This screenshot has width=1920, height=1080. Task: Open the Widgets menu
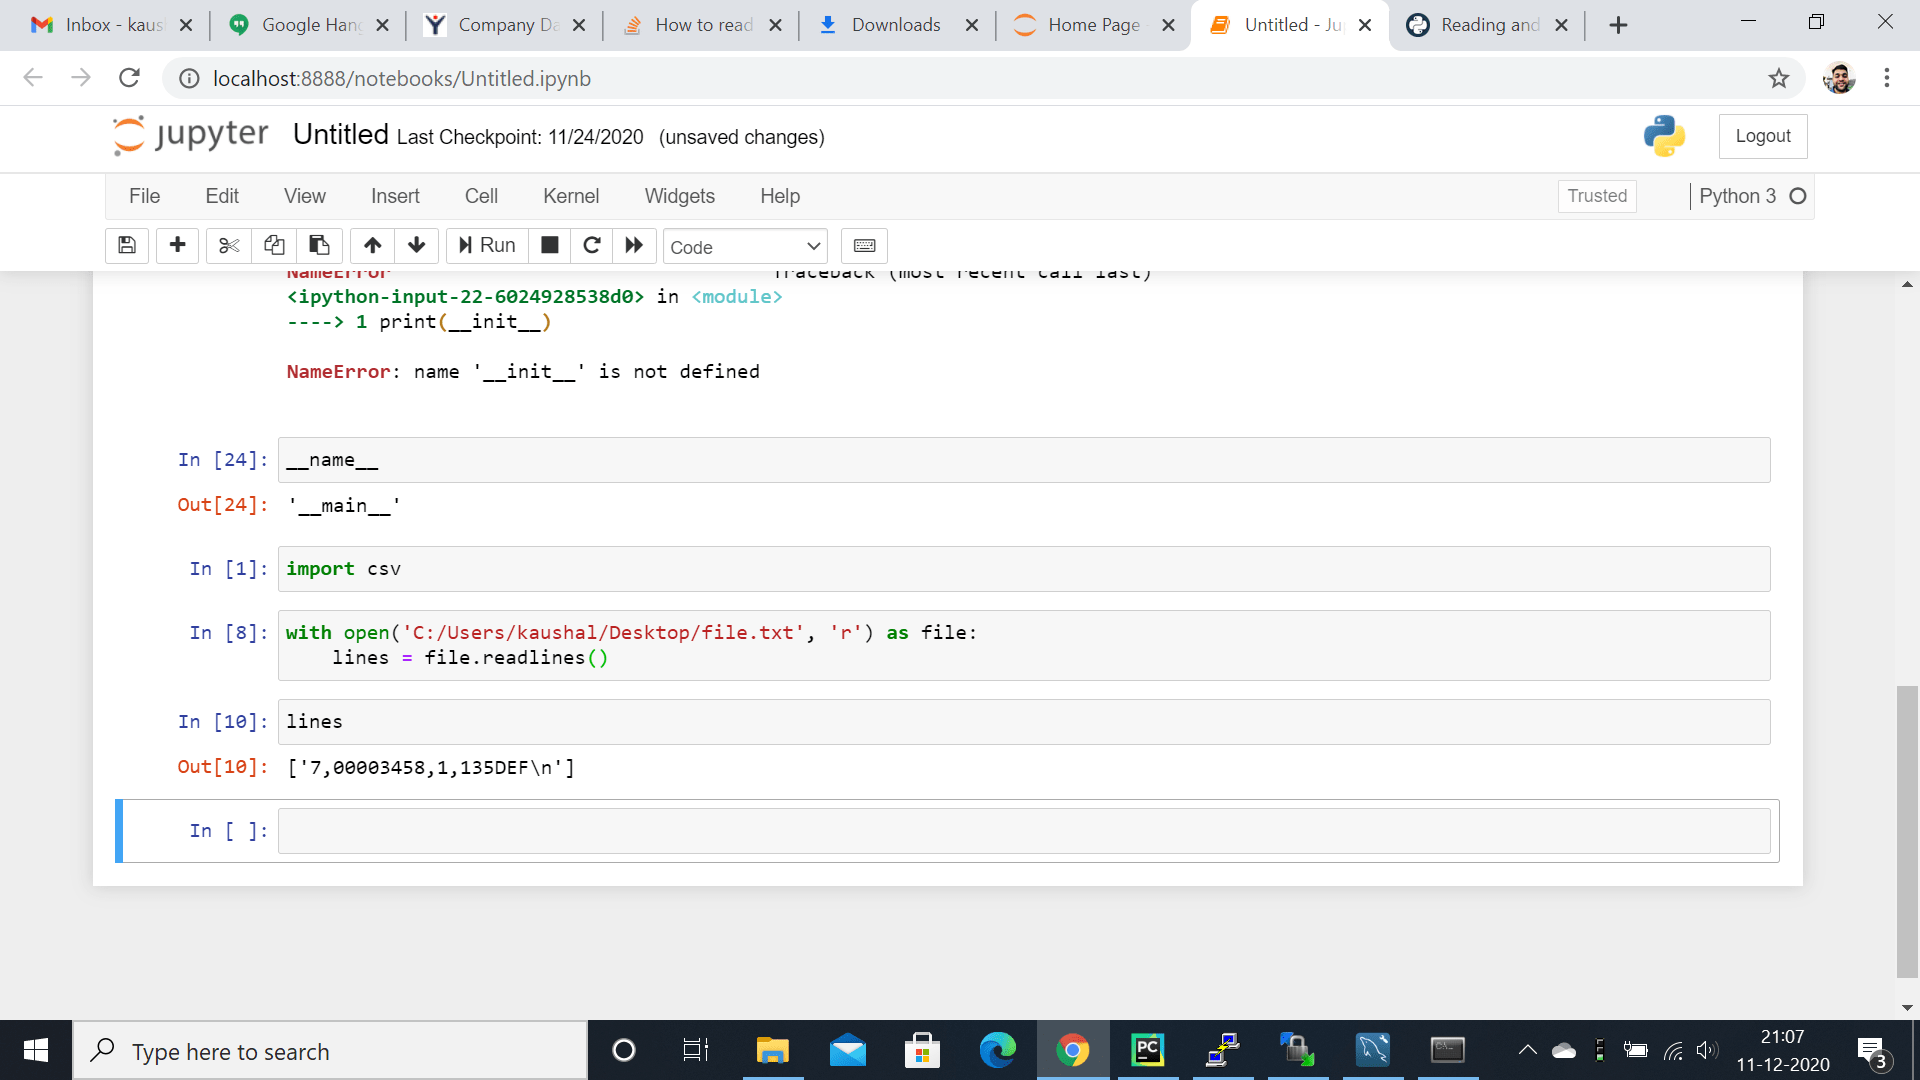tap(679, 196)
